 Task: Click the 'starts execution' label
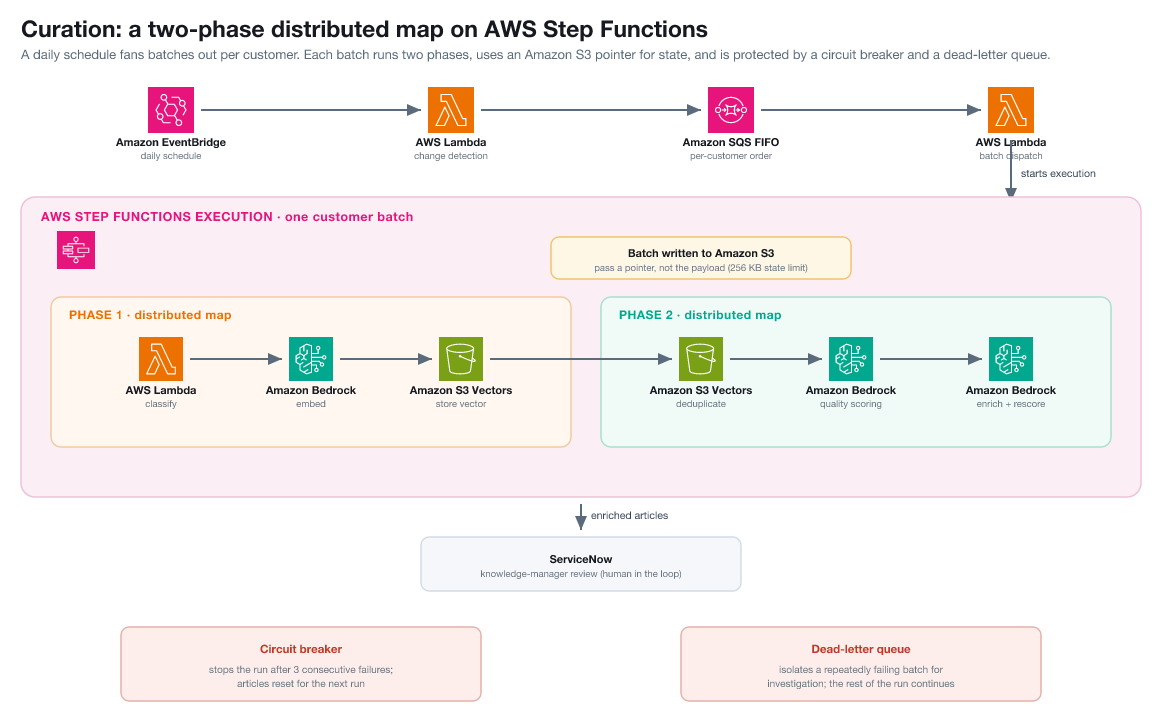1058,173
